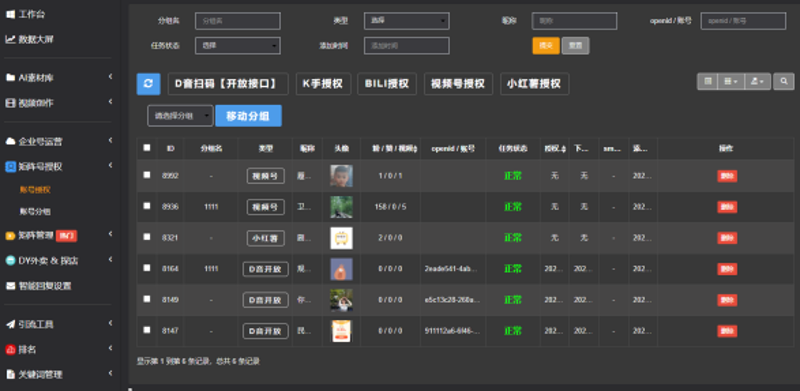800x391 pixels.
Task: Expand the 视频创作 sidebar chevron
Action: click(110, 102)
